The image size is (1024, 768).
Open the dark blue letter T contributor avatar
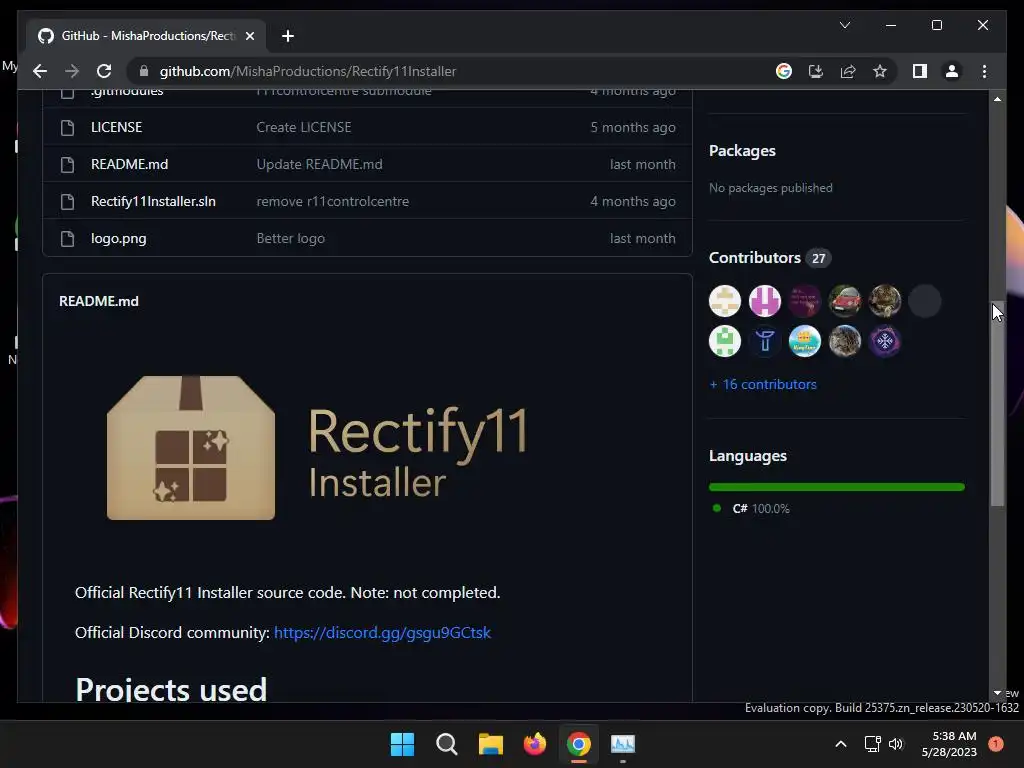click(x=765, y=342)
